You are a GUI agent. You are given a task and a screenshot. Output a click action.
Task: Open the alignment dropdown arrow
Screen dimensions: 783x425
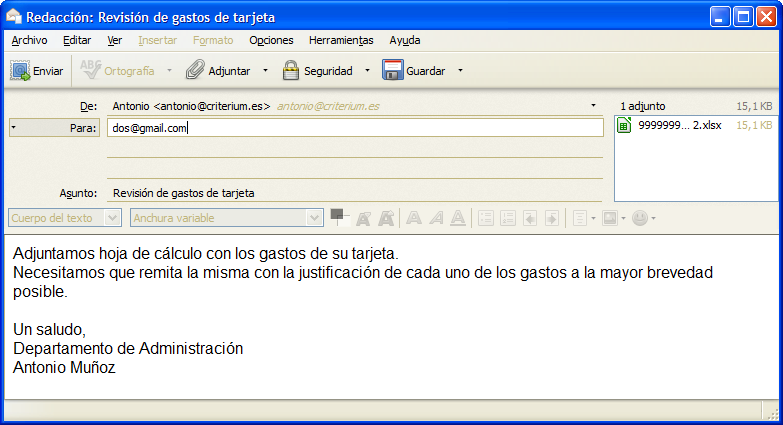tap(593, 218)
